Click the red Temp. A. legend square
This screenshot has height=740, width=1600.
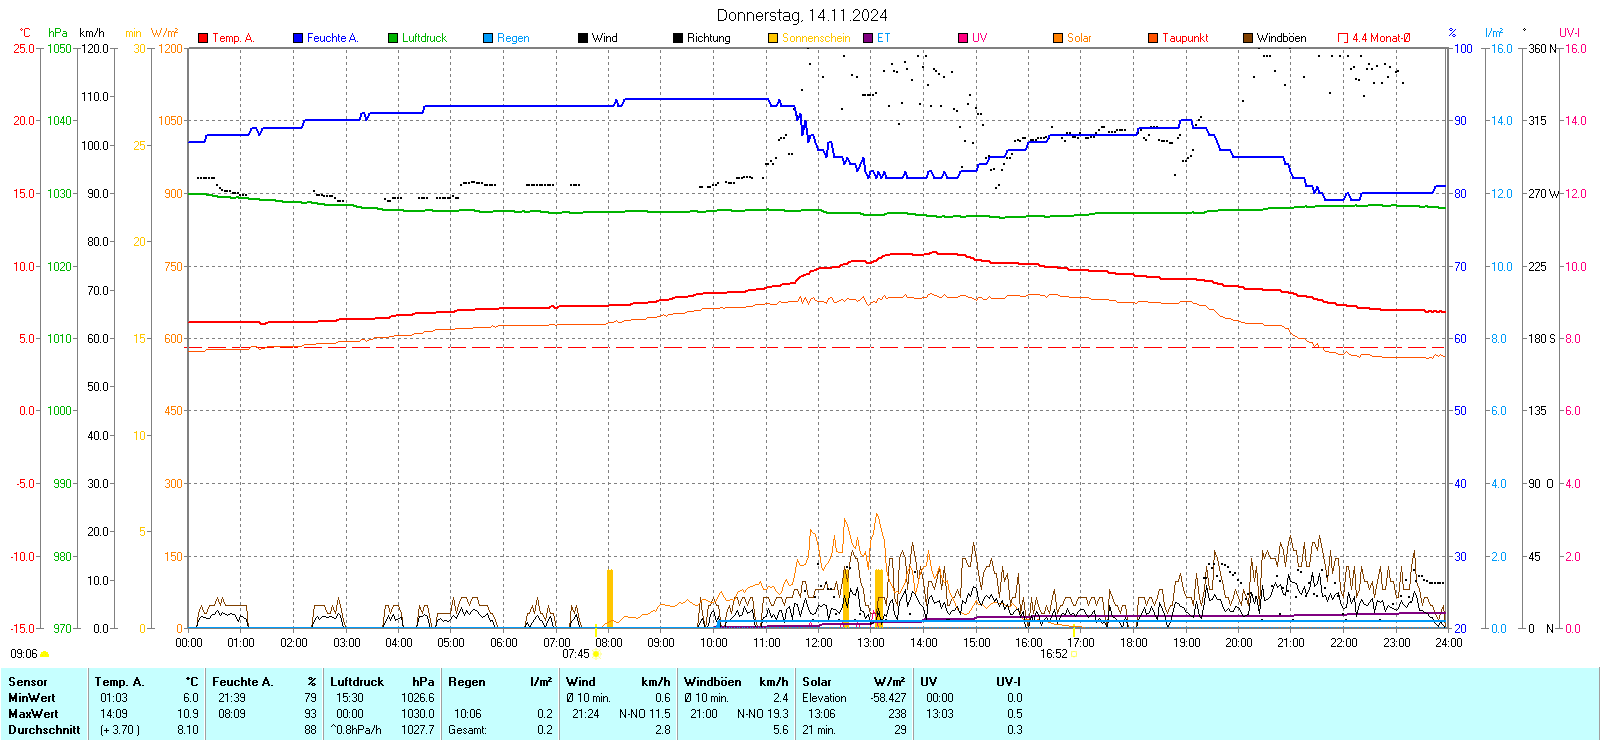point(203,38)
